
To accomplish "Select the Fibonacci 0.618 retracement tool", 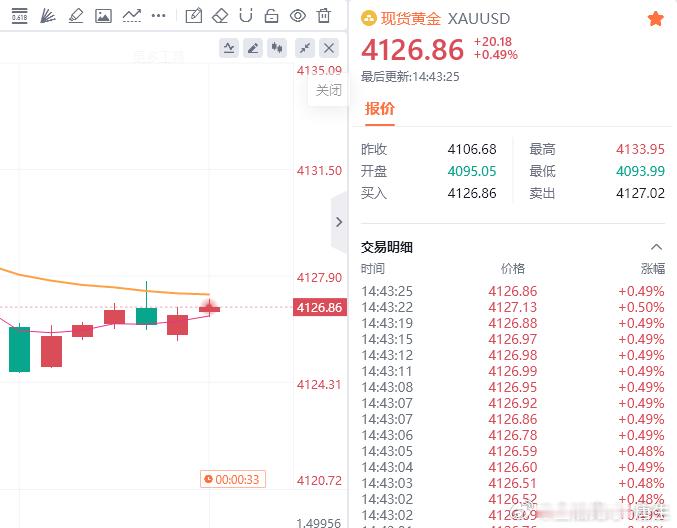I will coord(19,16).
